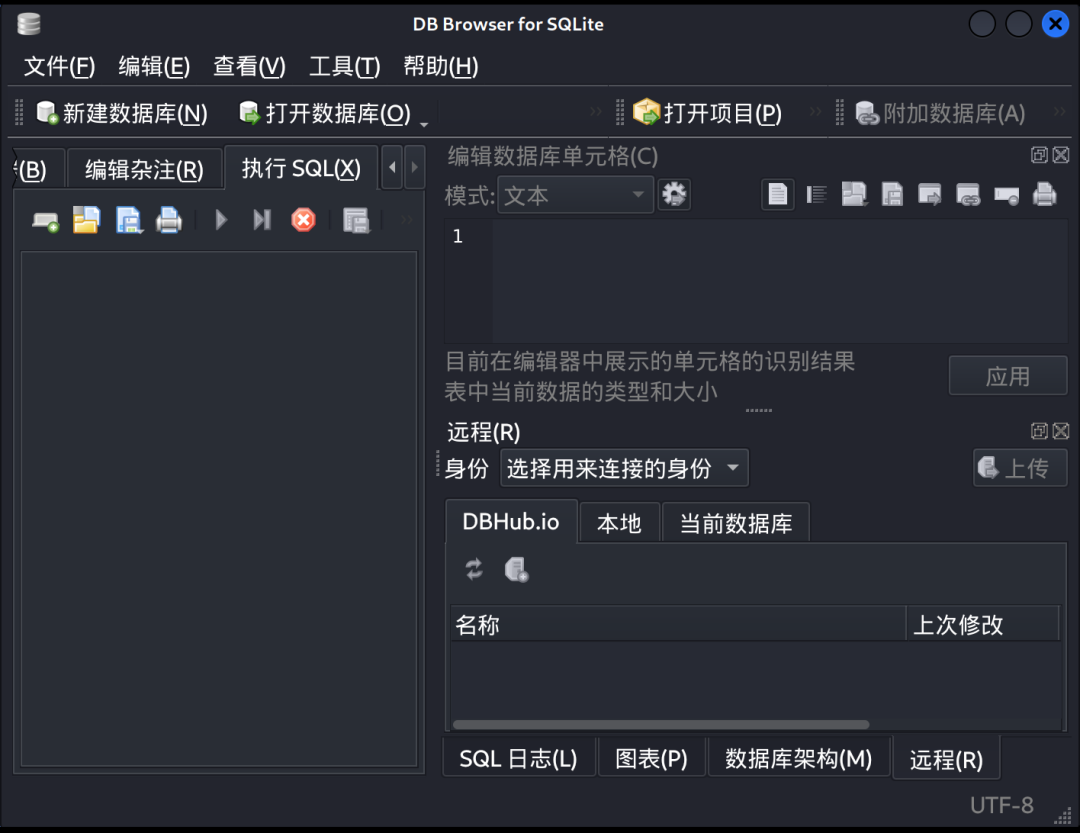Float the 远程(R) dock panel
Image resolution: width=1080 pixels, height=833 pixels.
[1039, 431]
